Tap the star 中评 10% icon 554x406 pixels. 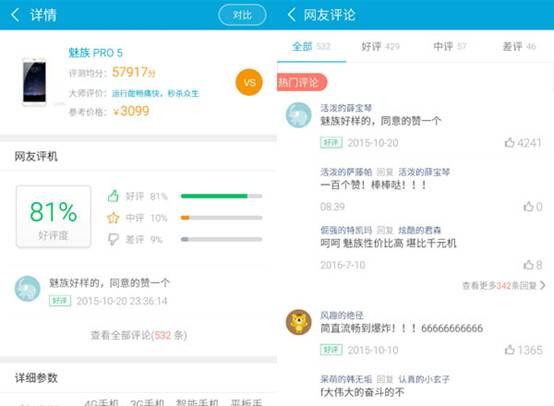113,218
